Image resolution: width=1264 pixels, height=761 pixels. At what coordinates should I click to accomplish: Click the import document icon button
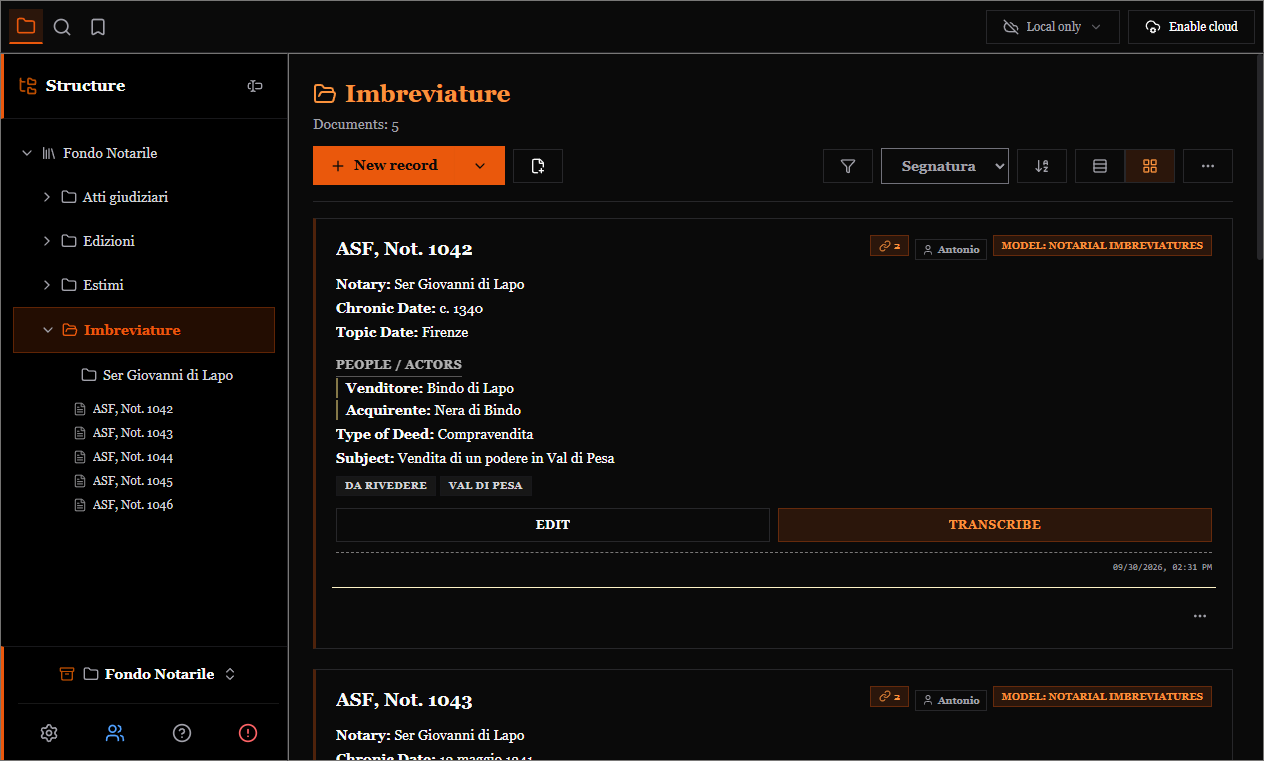538,166
